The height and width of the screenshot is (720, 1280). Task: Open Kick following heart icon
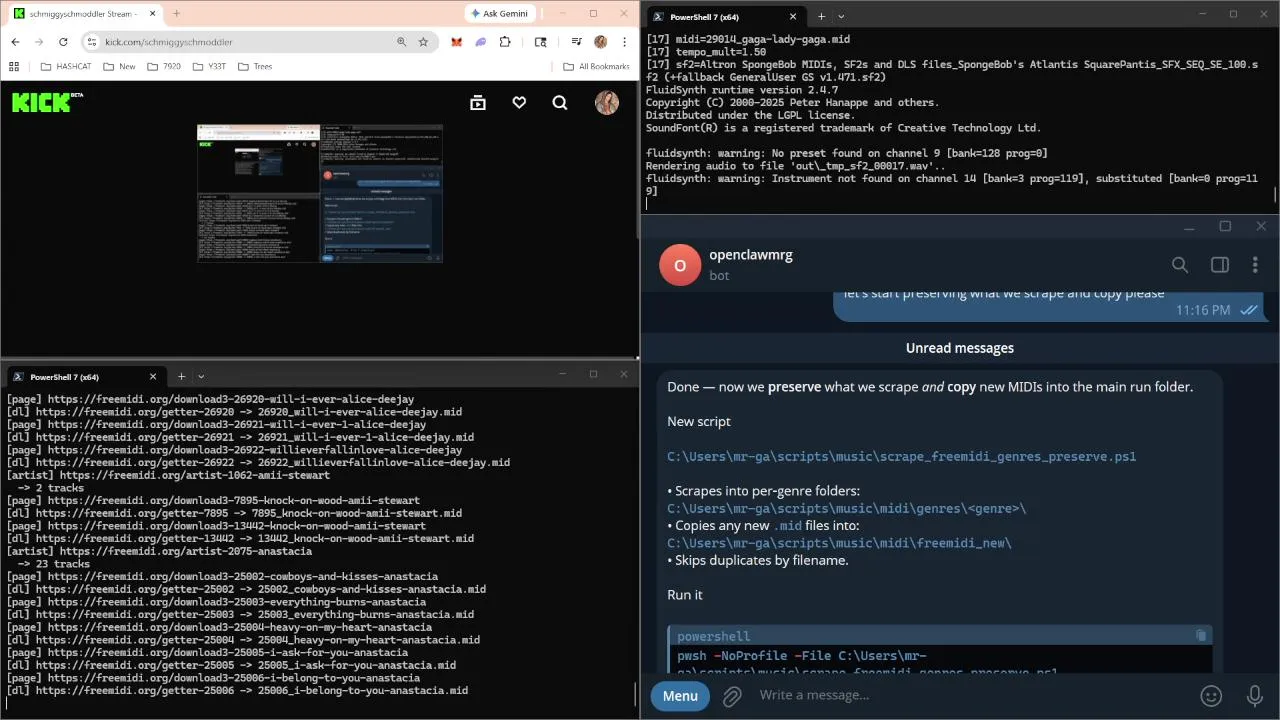tap(519, 102)
